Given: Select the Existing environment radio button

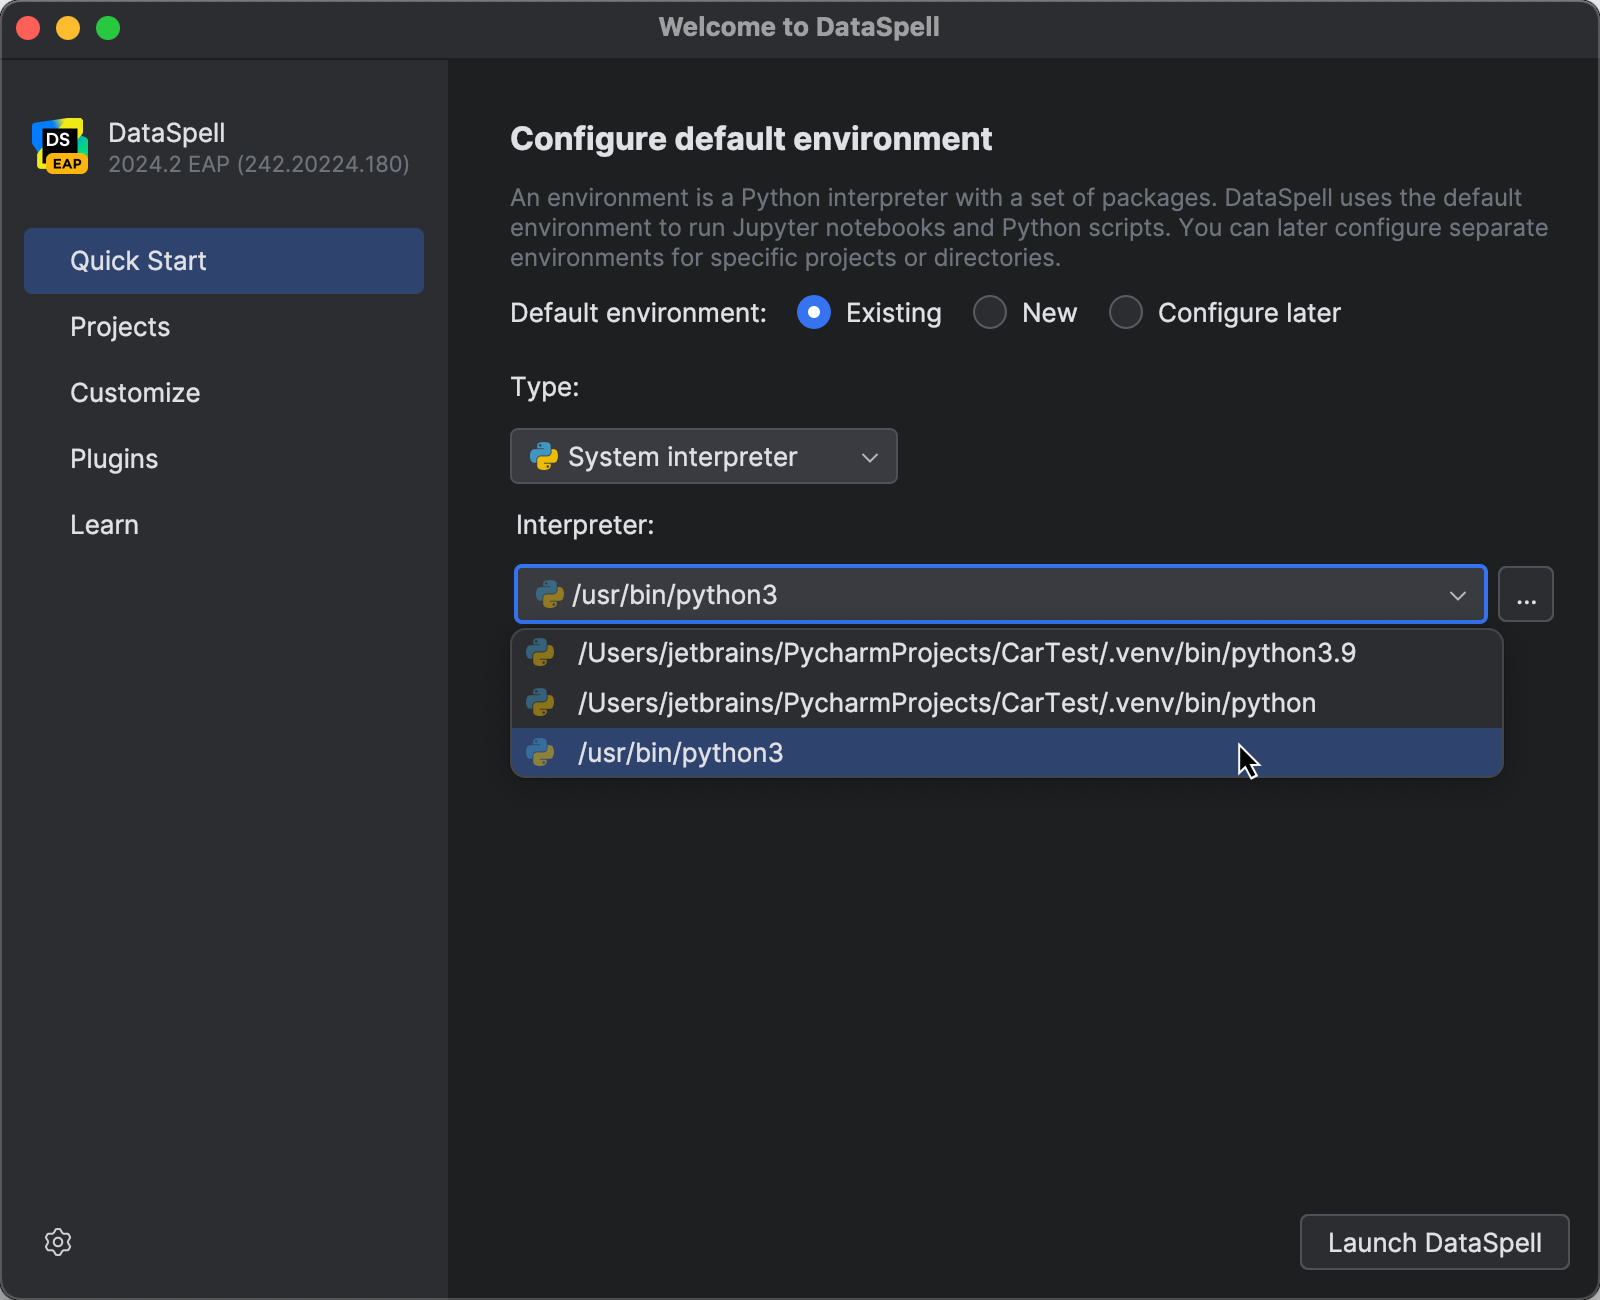Looking at the screenshot, I should click(x=814, y=312).
